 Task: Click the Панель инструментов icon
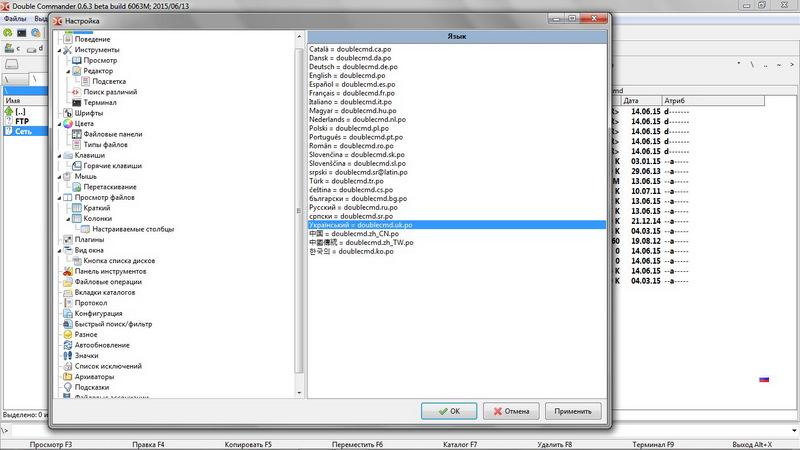tap(68, 271)
